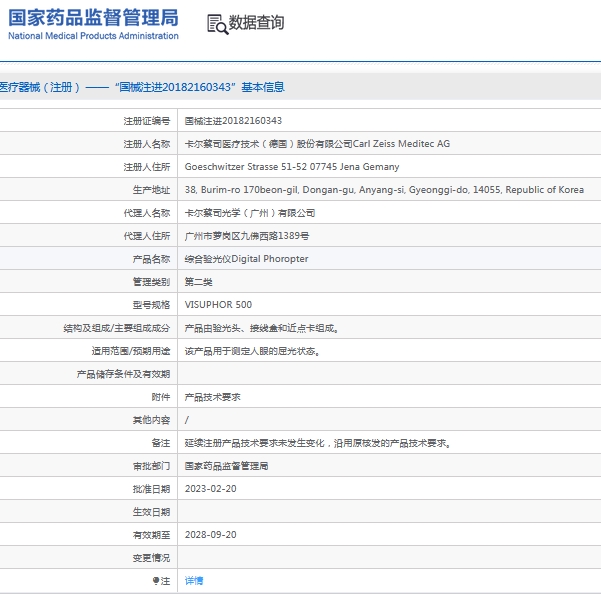601x597 pixels.
Task: Click the 国家药品监督管理局 logo
Action: pos(93,24)
